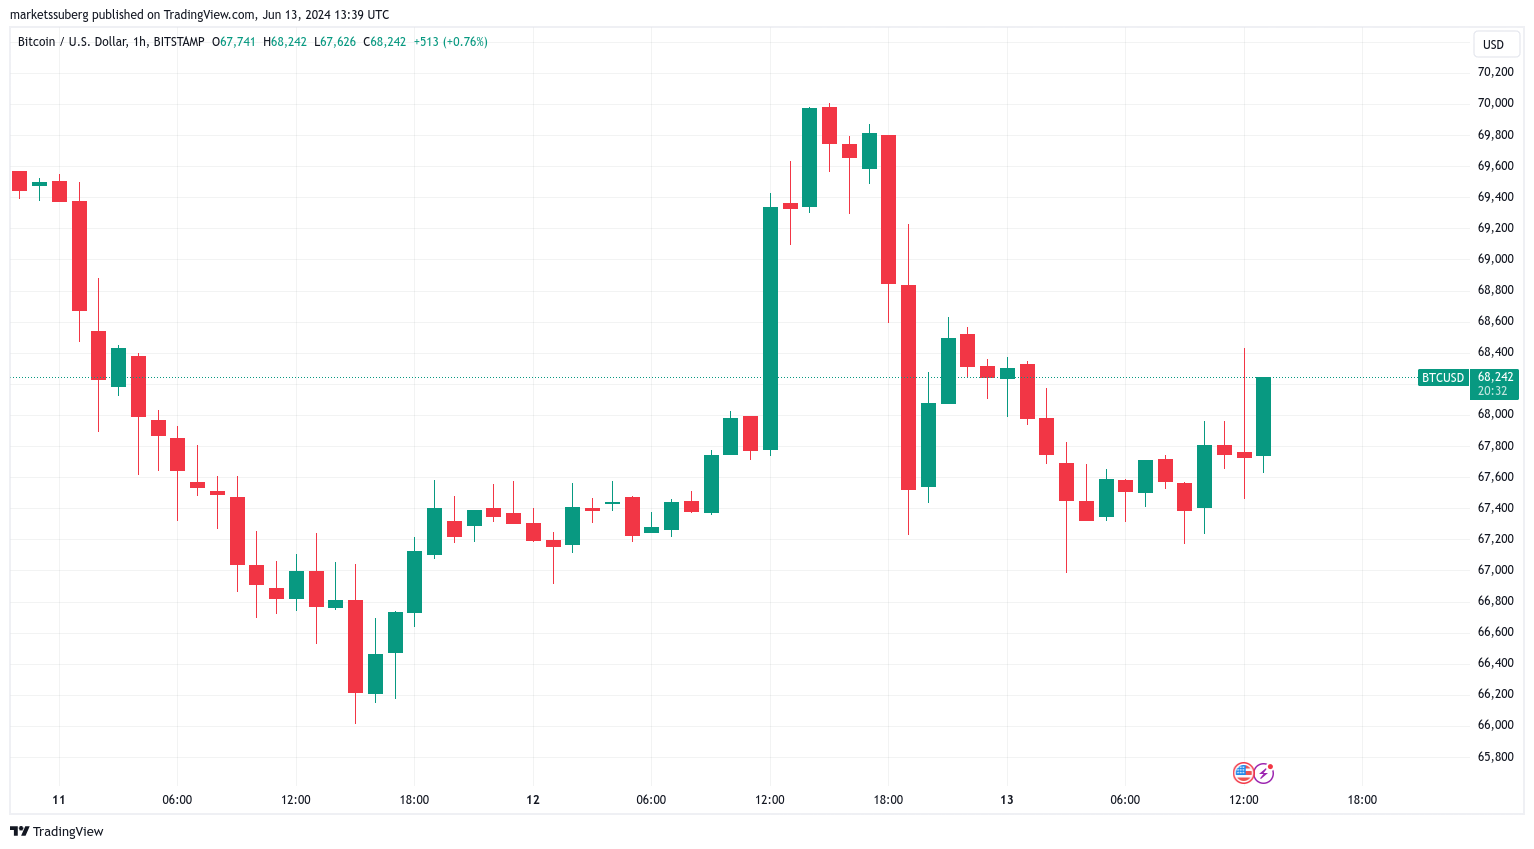Select the large red candle falling to 67,500
This screenshot has height=849, width=1534.
click(908, 387)
